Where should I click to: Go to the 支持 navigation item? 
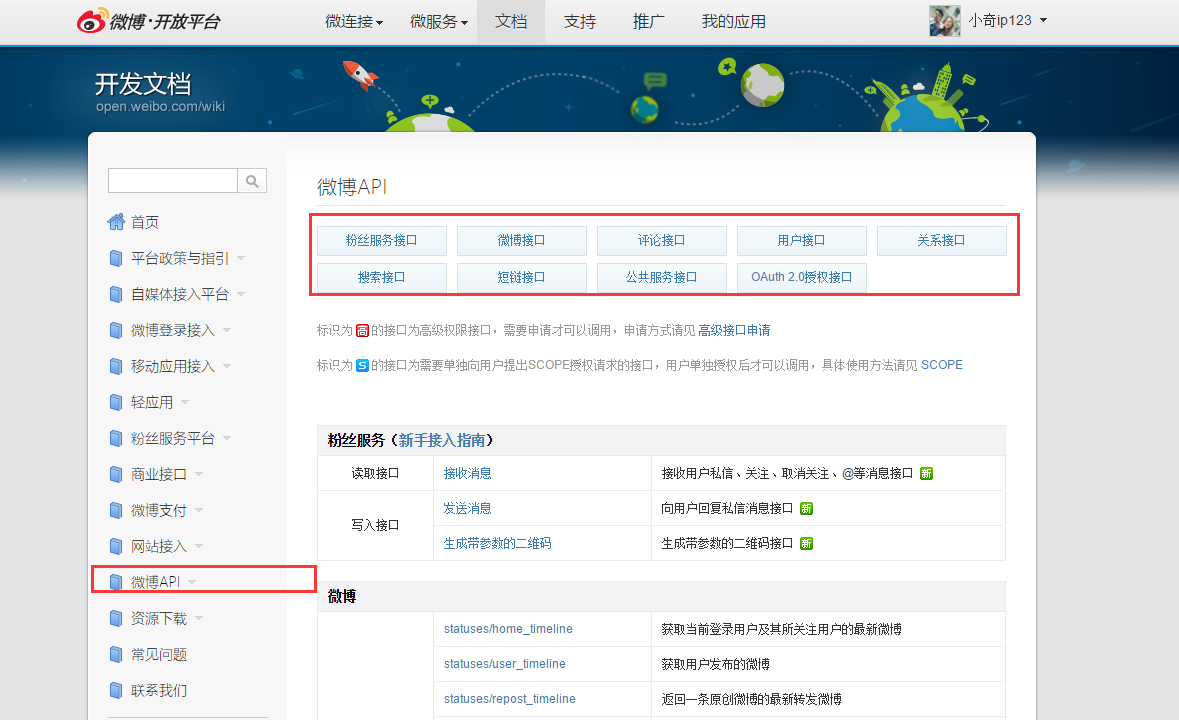(580, 22)
